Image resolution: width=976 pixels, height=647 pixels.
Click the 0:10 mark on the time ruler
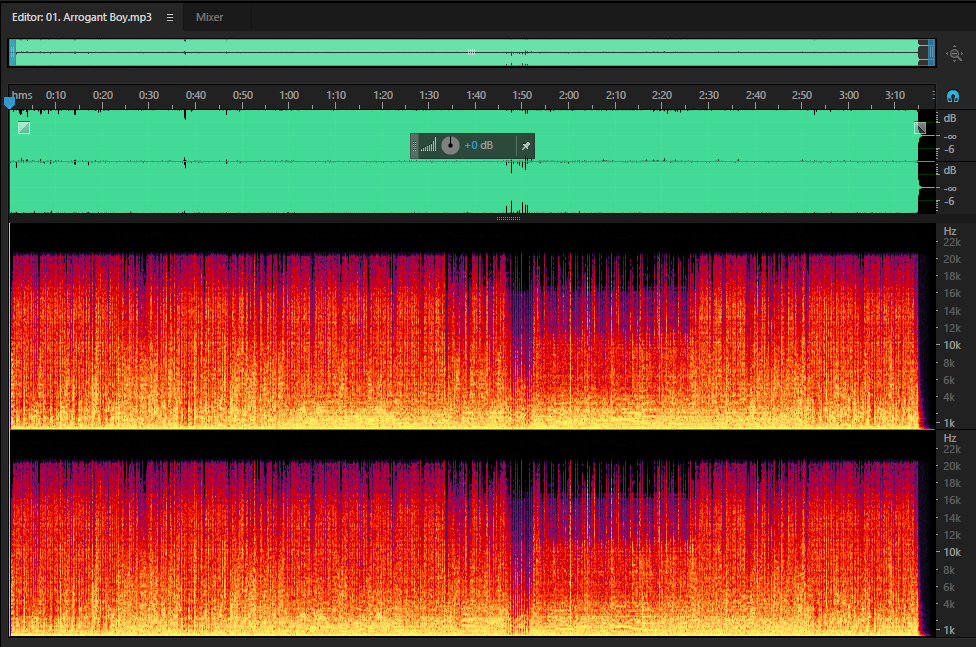pyautogui.click(x=56, y=95)
